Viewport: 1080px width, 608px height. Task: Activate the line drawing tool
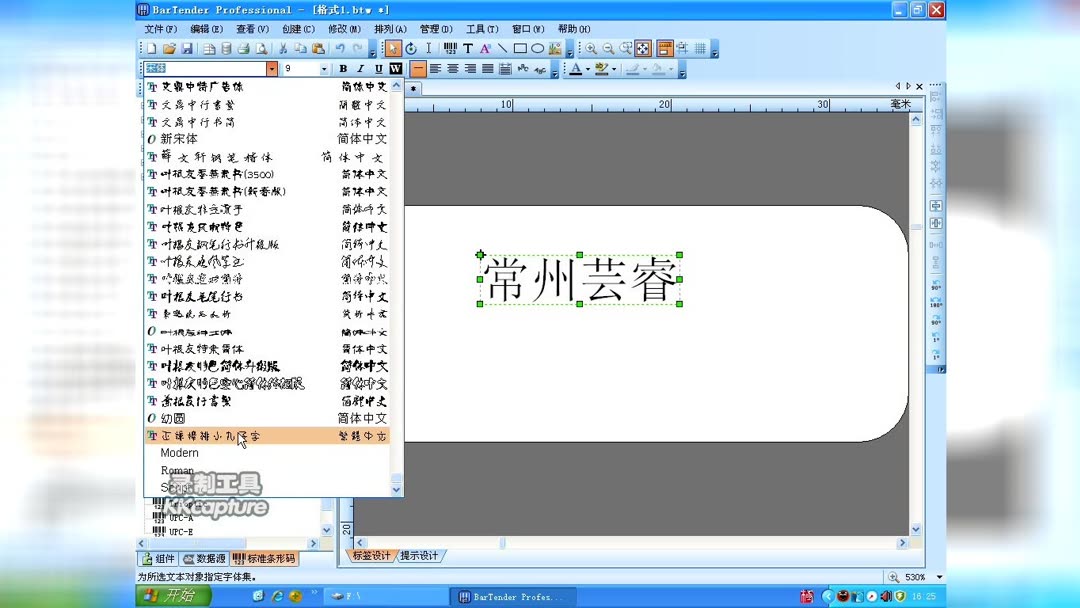pos(502,48)
